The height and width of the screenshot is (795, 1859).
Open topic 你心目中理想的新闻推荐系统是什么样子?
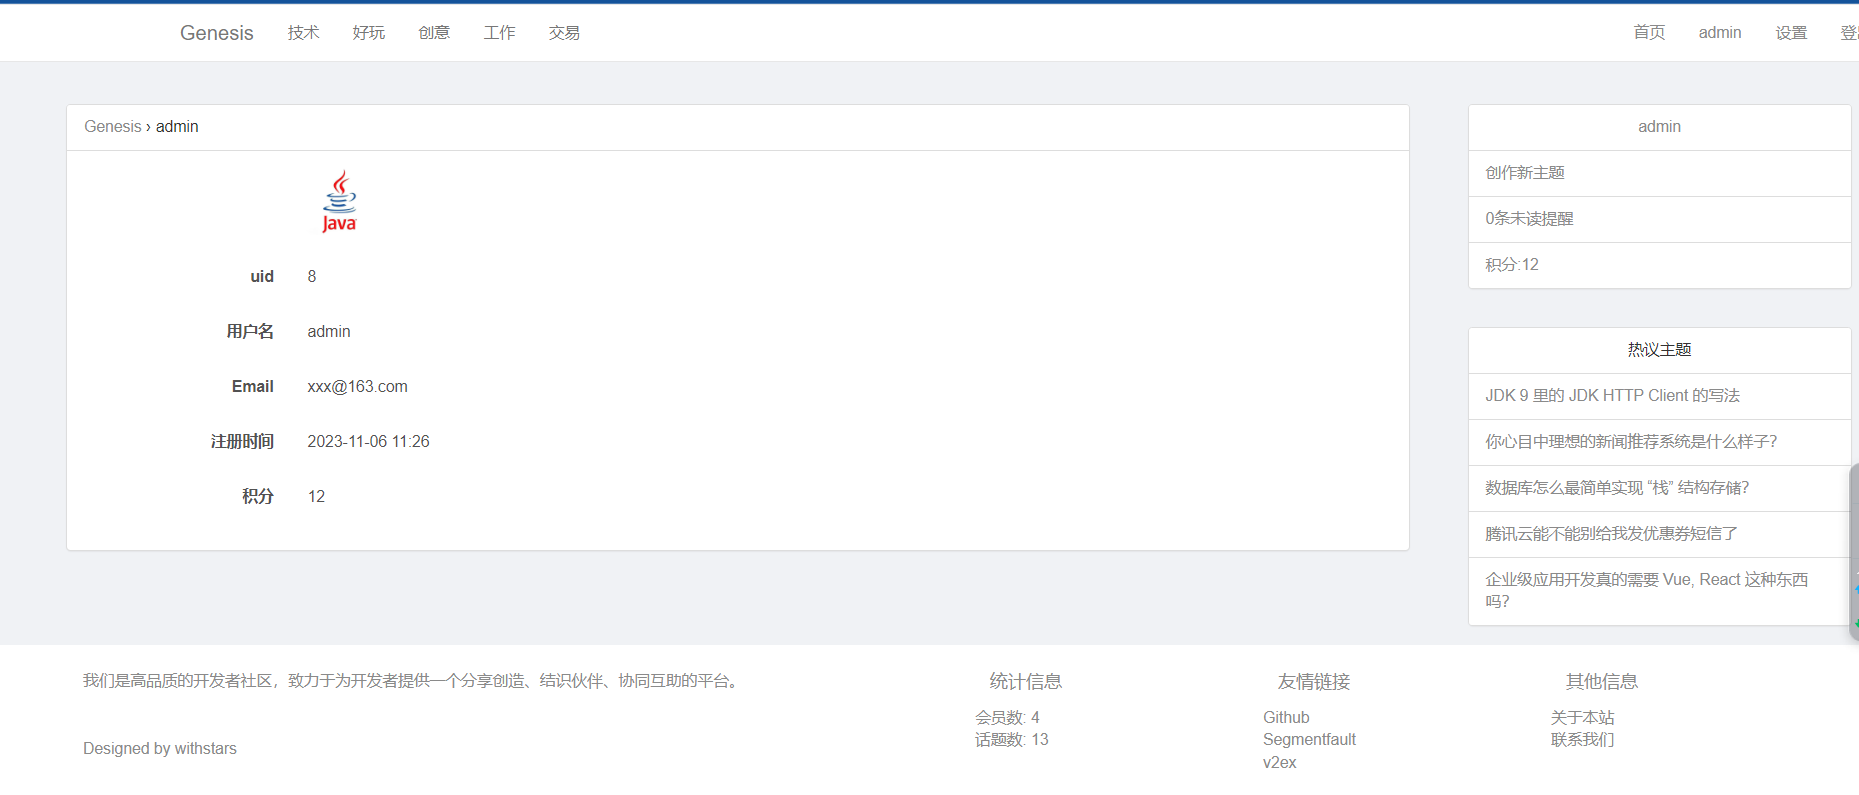(1631, 442)
